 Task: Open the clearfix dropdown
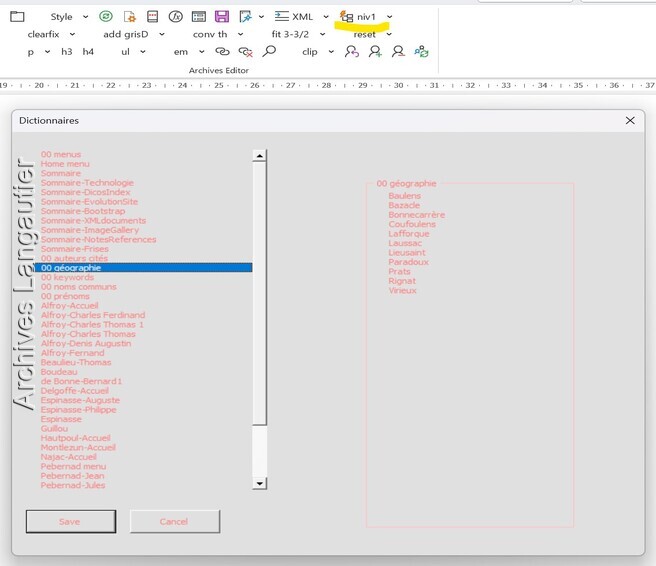72,34
